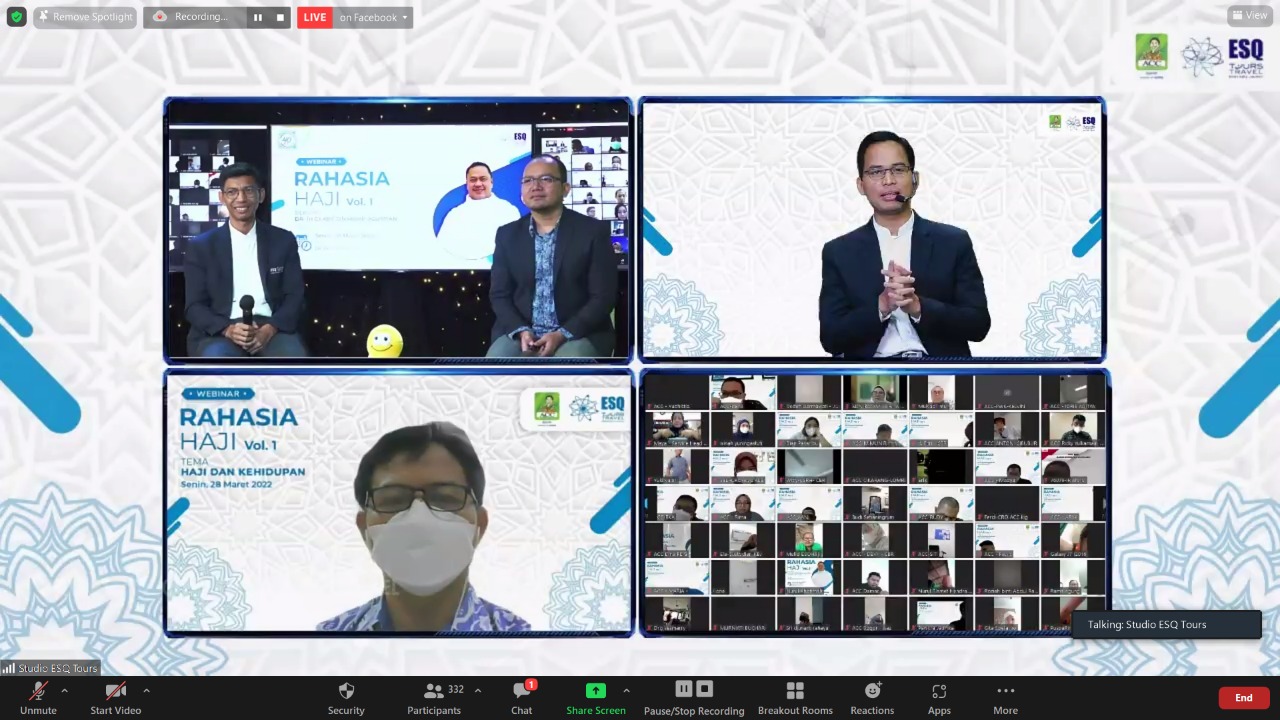
Task: Click the green encryption shield icon
Action: (x=16, y=17)
